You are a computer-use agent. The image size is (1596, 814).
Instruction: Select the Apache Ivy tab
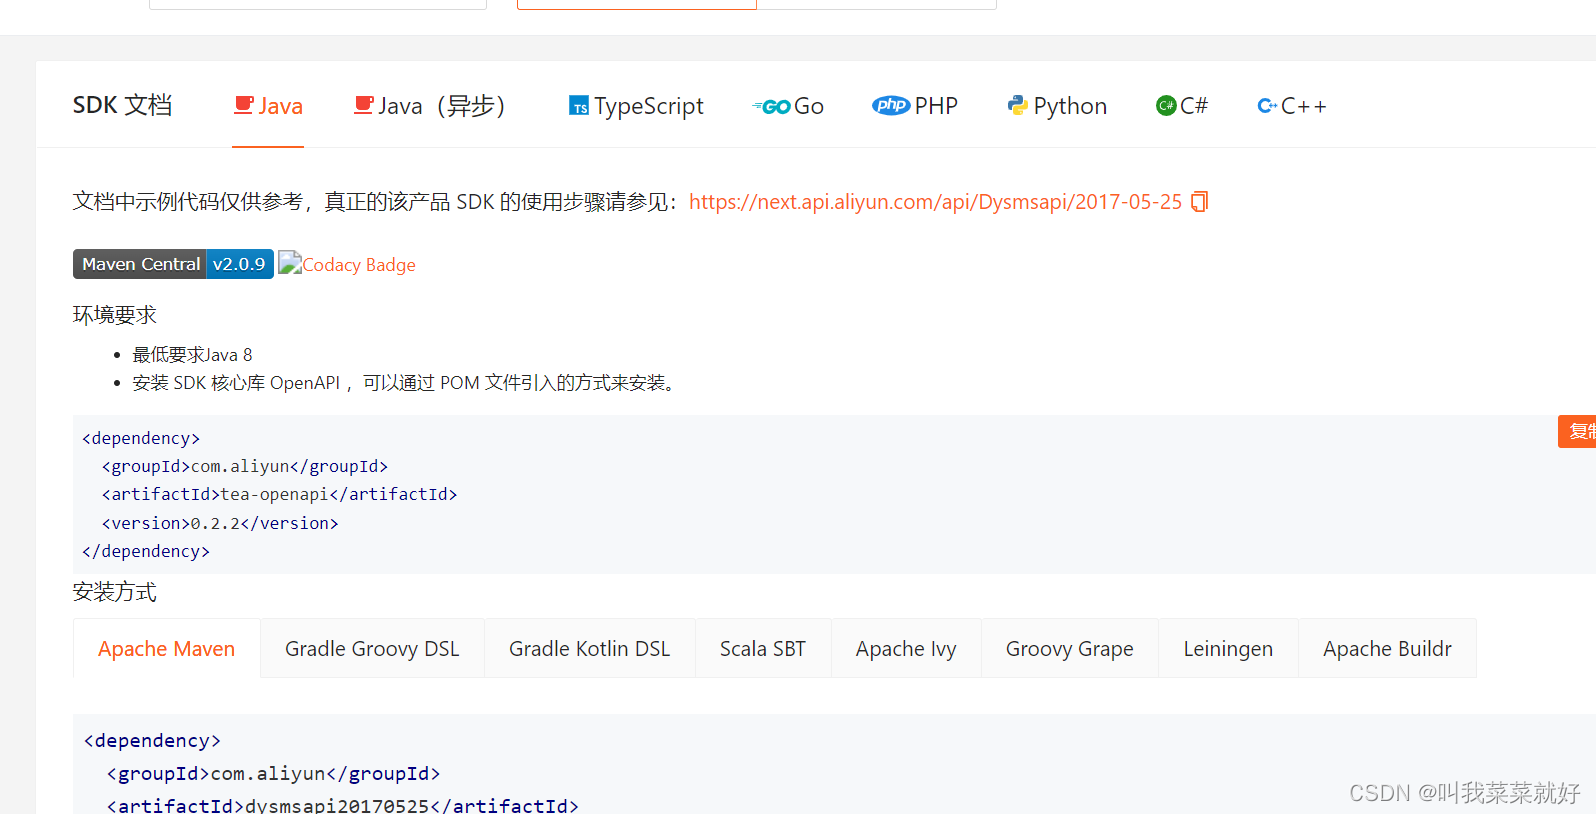(906, 649)
